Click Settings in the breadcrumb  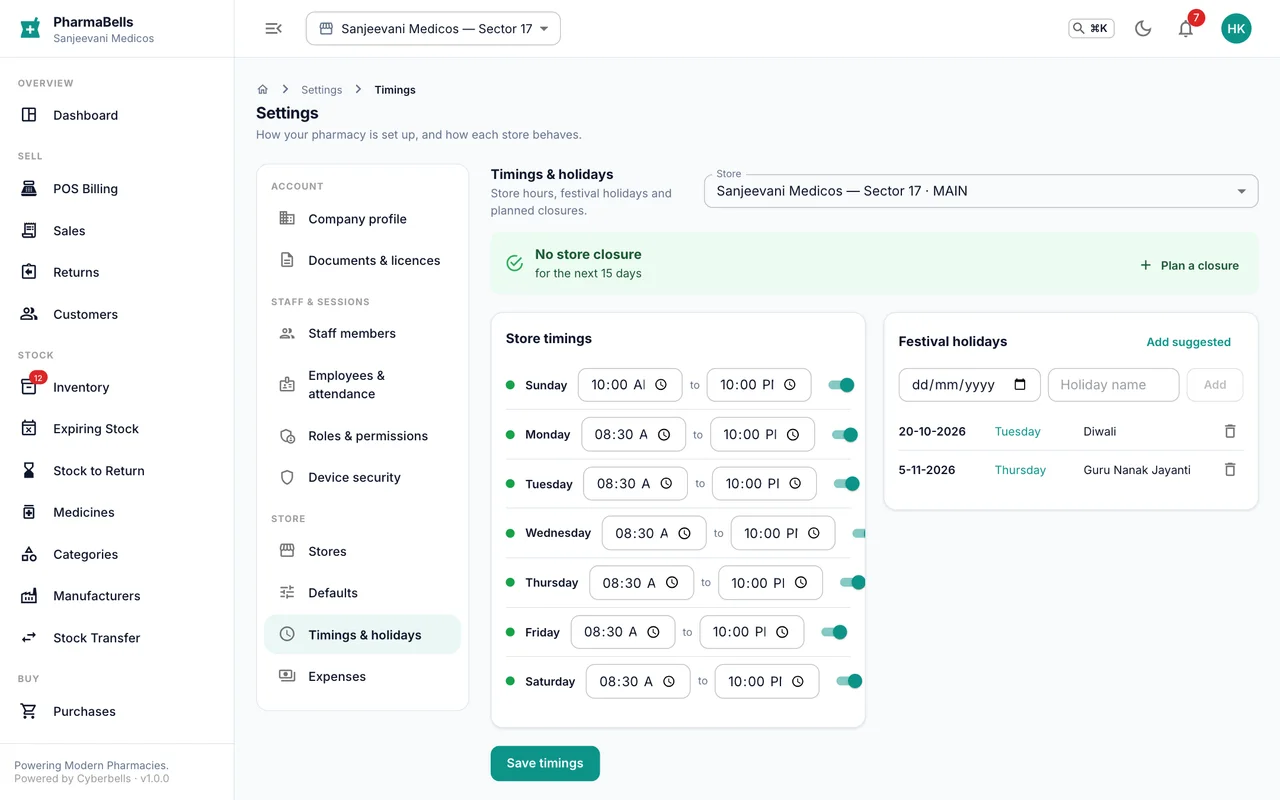[322, 90]
